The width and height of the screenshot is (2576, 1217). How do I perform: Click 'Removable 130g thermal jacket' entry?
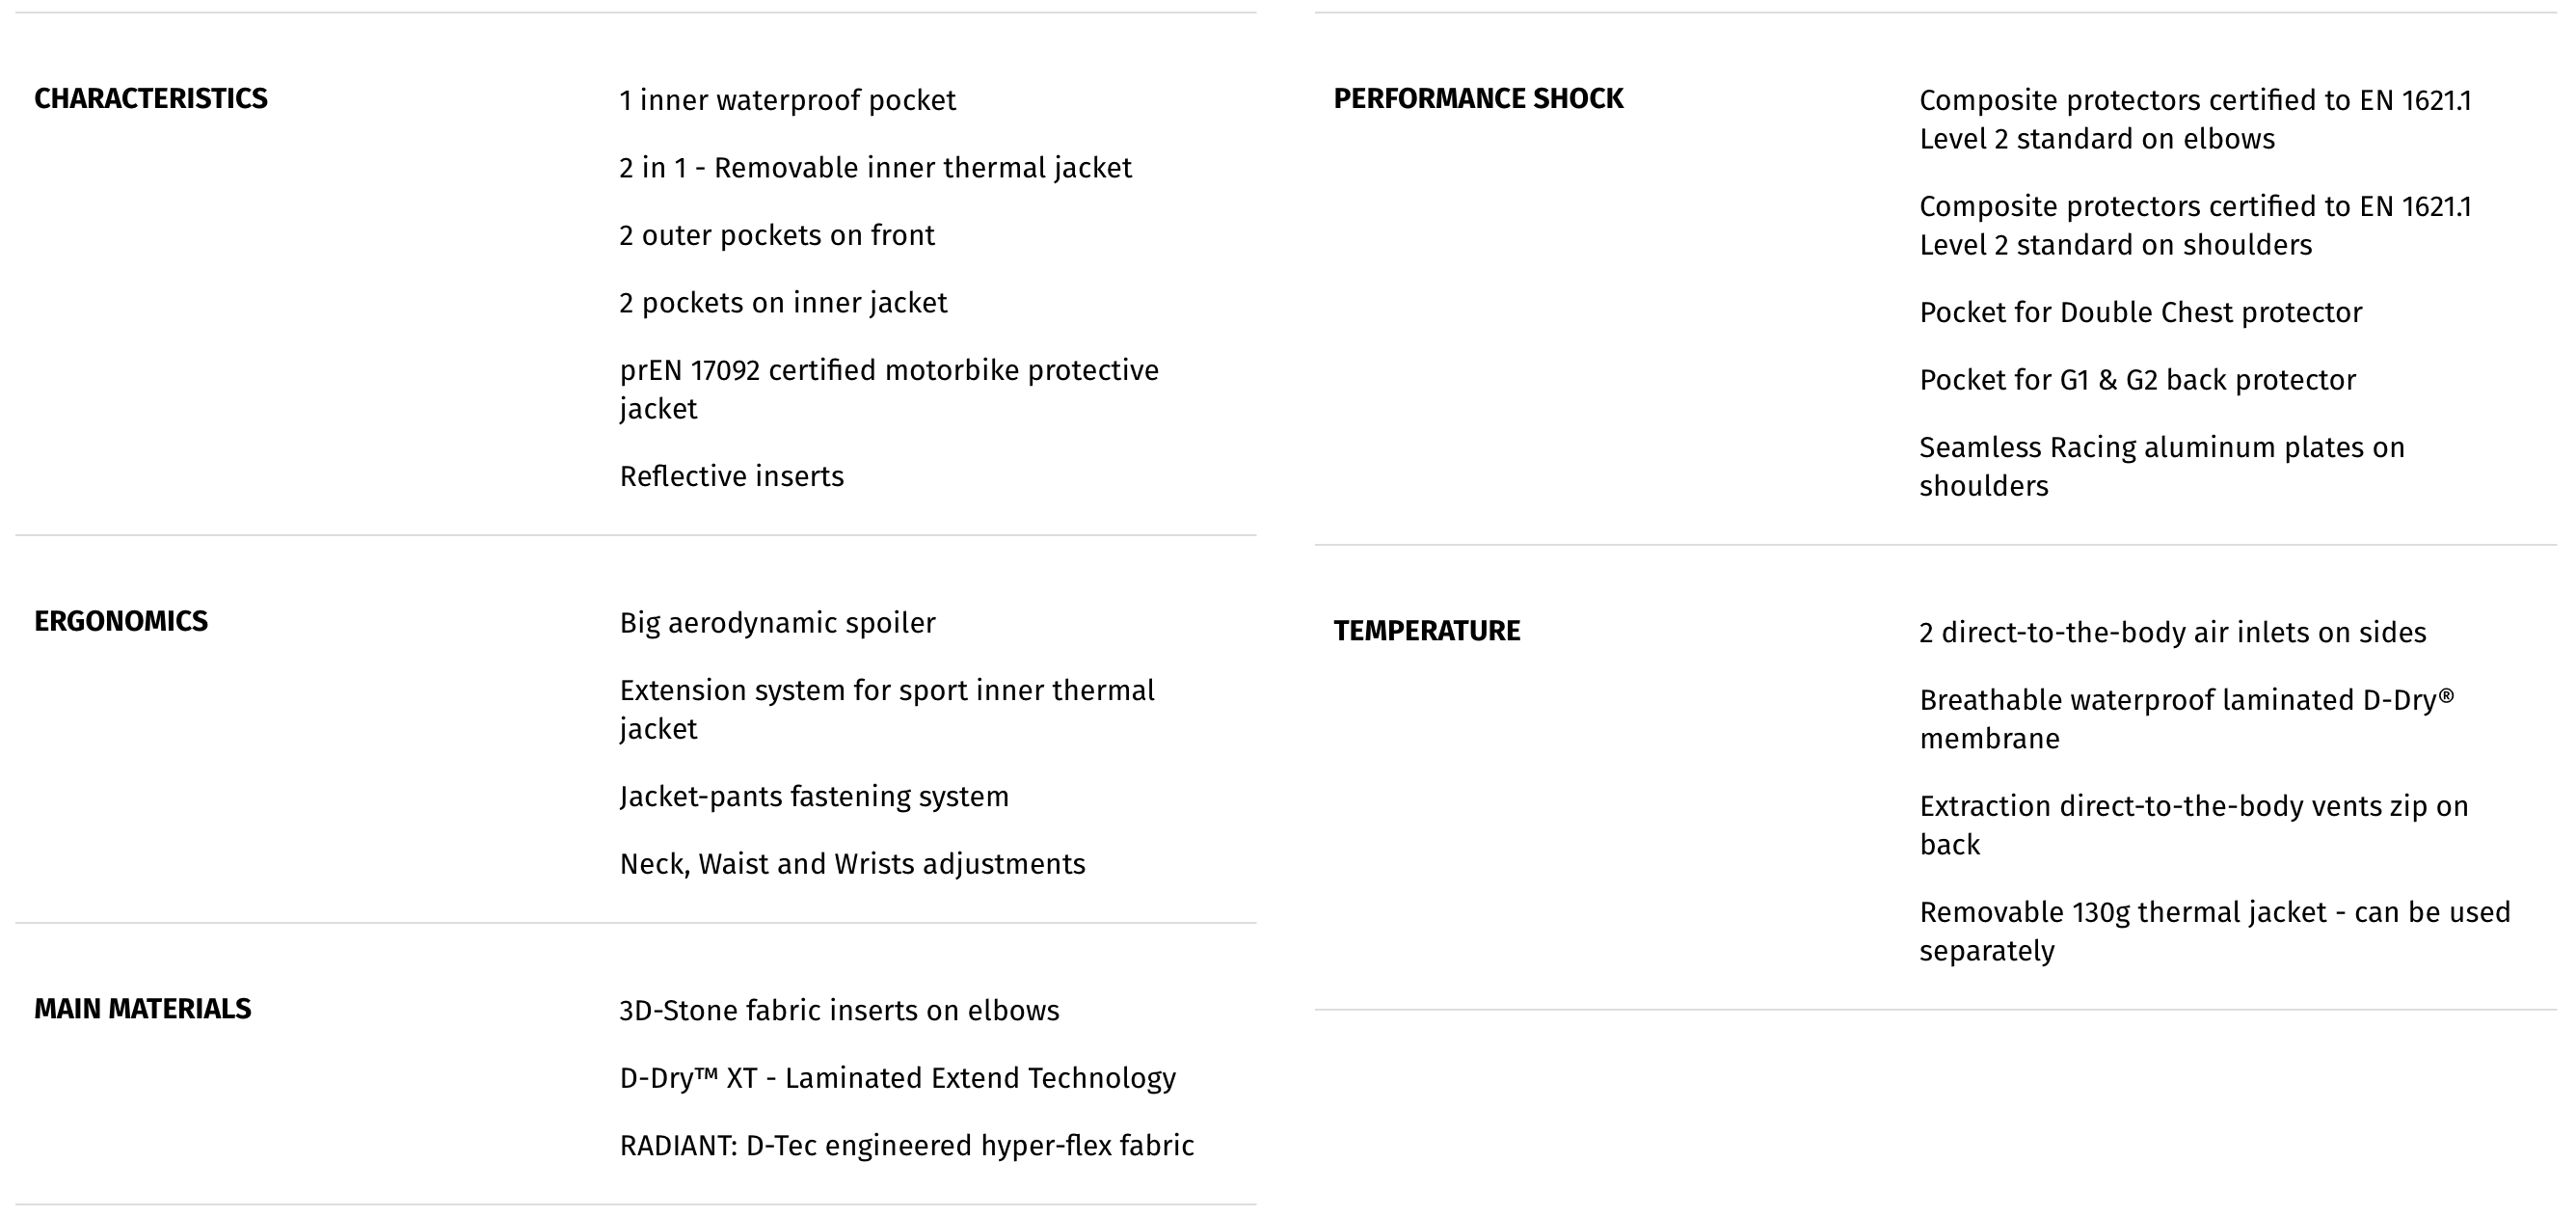point(2215,931)
